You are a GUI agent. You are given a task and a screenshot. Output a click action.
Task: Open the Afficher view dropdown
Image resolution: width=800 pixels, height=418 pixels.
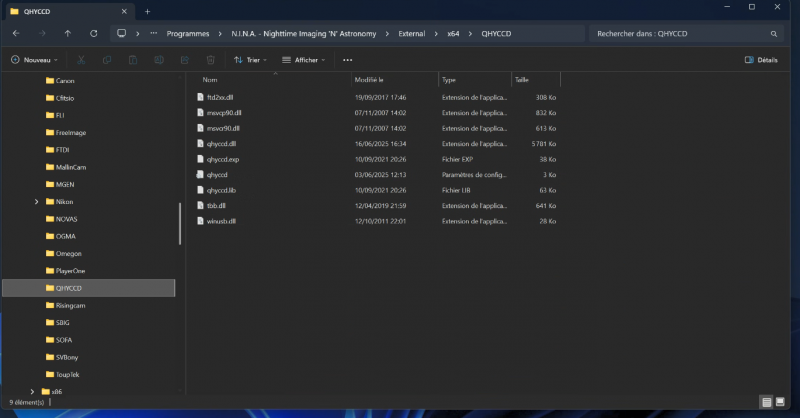304,60
